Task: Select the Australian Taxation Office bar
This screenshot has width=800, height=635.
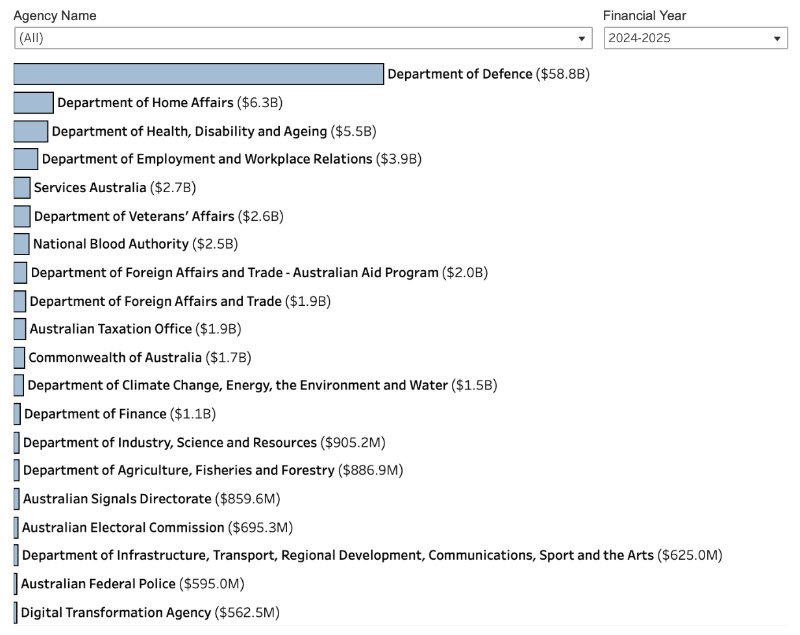Action: (x=17, y=329)
